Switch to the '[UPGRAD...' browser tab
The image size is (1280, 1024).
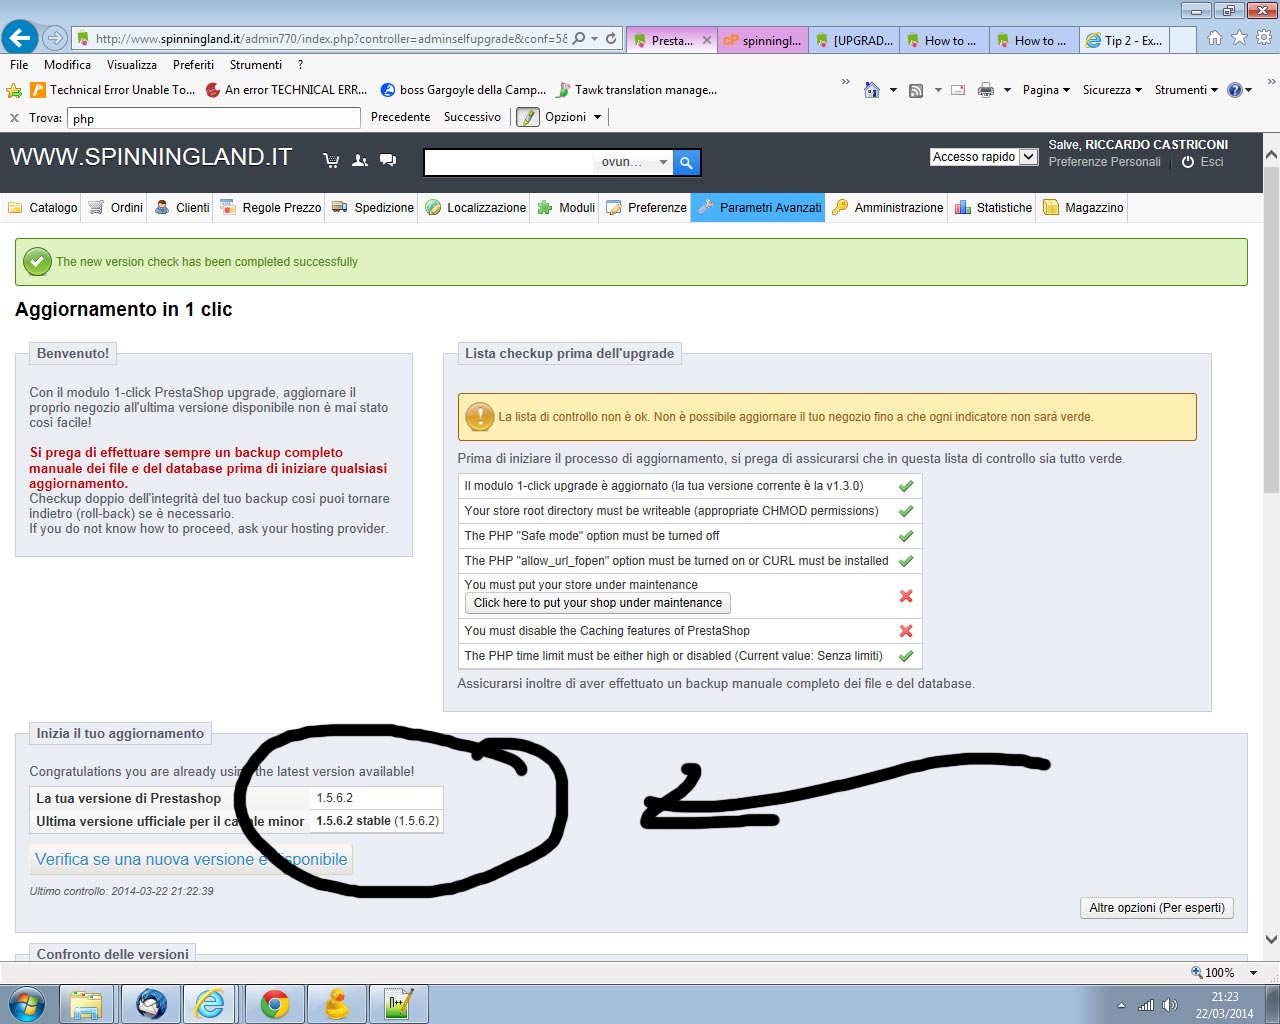[x=853, y=40]
